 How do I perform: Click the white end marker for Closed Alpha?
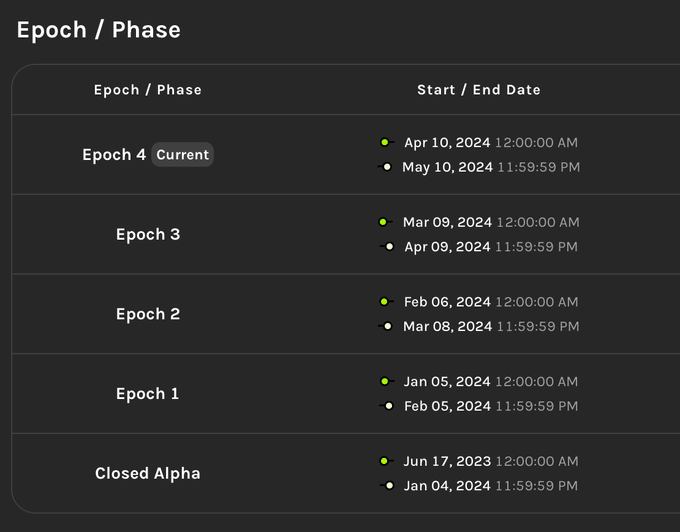tap(388, 485)
